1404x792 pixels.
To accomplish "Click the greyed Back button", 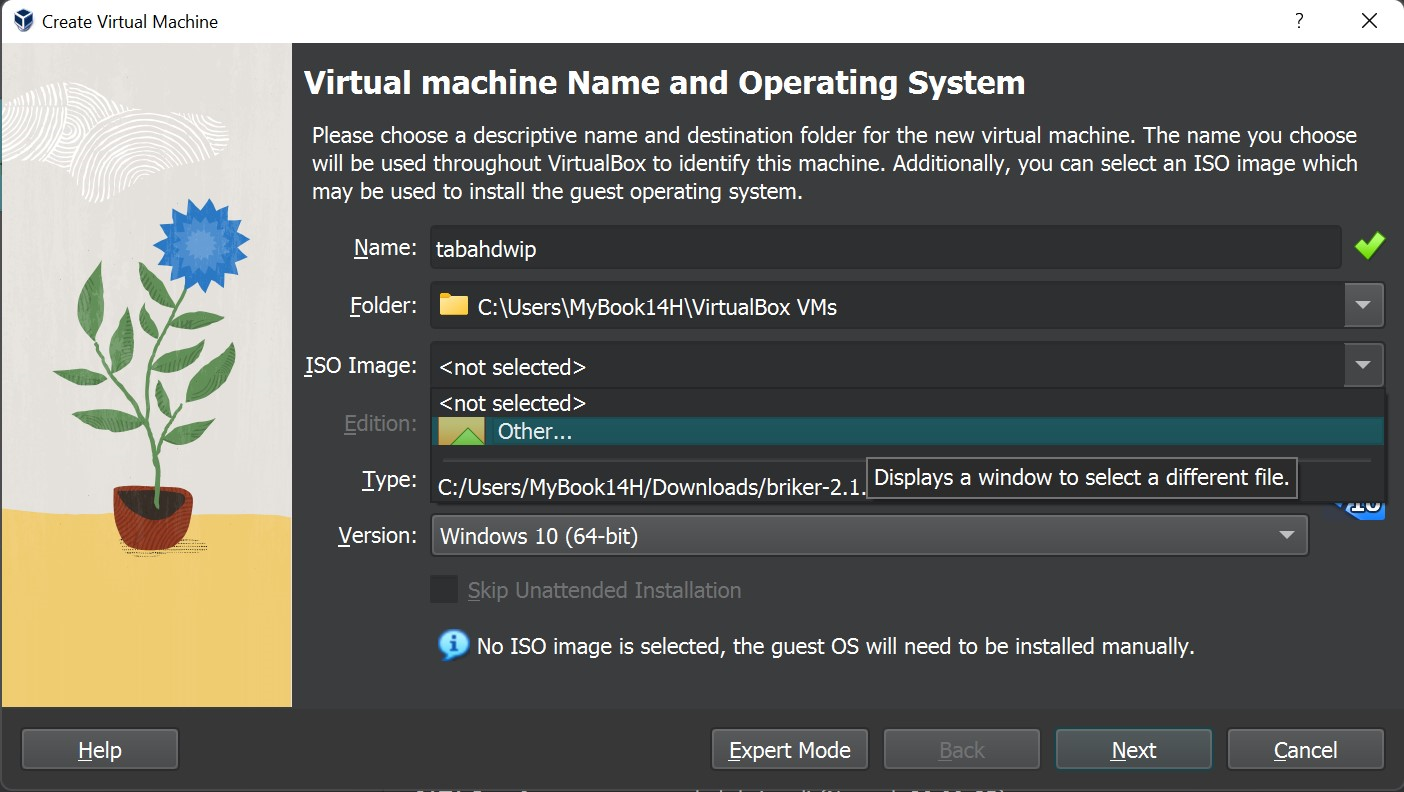I will click(x=962, y=750).
